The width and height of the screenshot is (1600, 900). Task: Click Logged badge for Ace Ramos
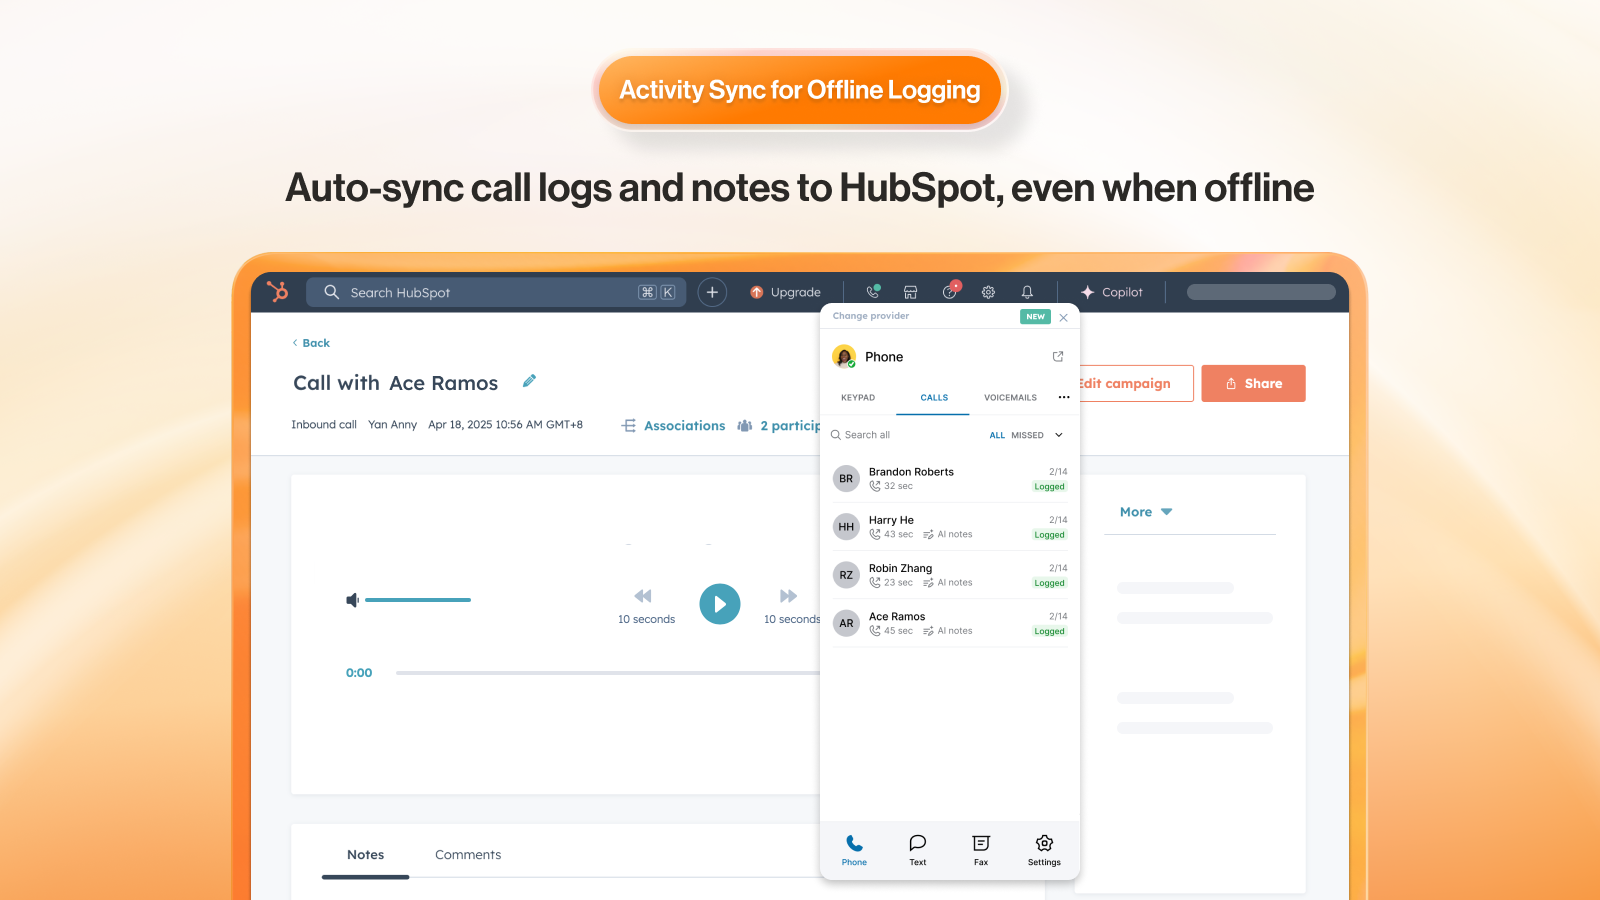point(1049,632)
